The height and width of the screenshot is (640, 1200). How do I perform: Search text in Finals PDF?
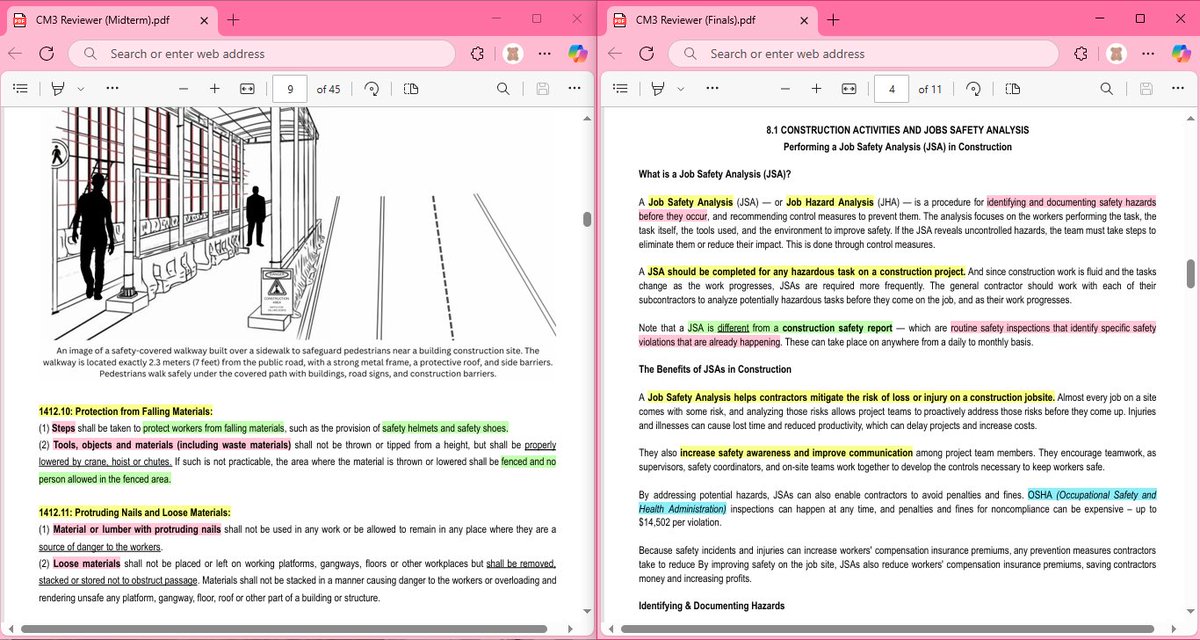click(1104, 89)
